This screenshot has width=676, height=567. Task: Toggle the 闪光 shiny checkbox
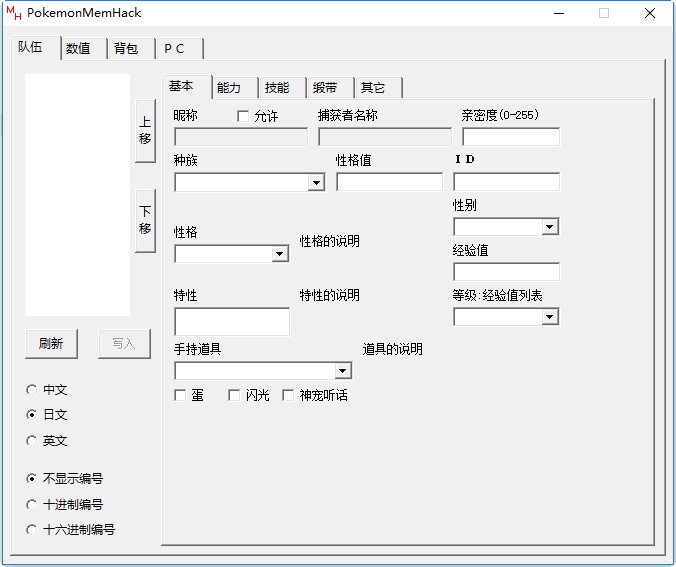click(235, 395)
